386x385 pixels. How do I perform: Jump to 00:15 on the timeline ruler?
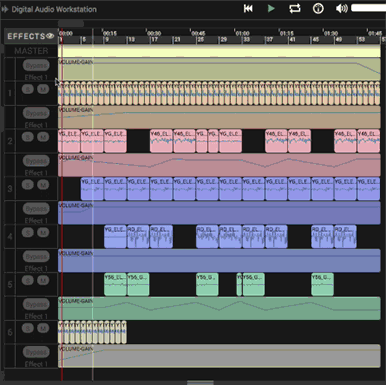click(110, 33)
